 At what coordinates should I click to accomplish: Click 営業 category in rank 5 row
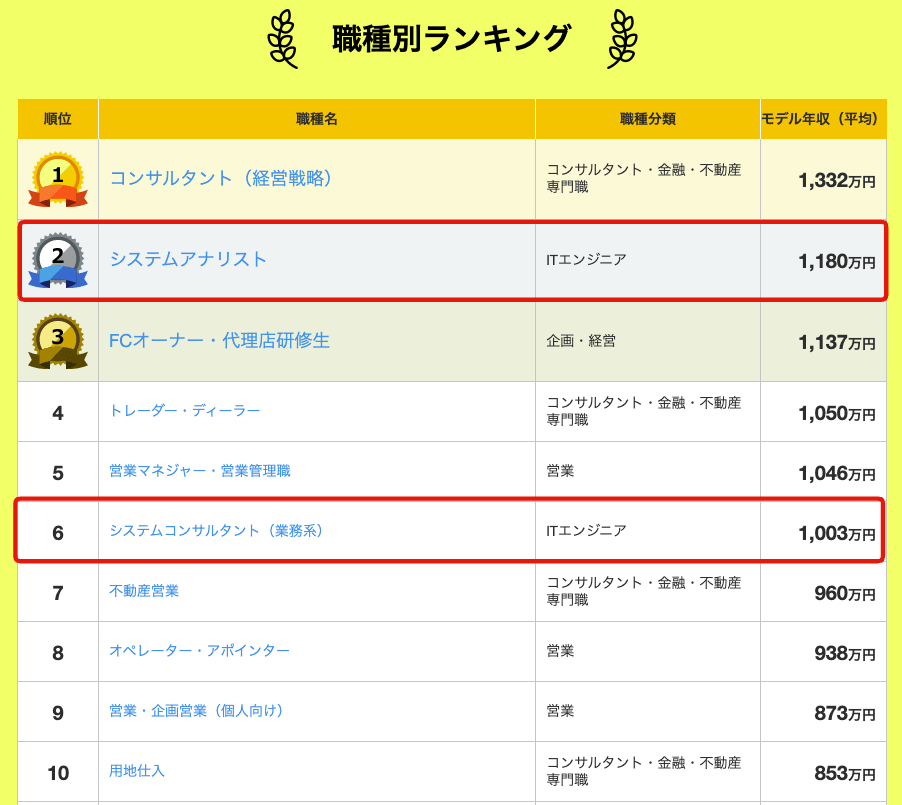(560, 471)
